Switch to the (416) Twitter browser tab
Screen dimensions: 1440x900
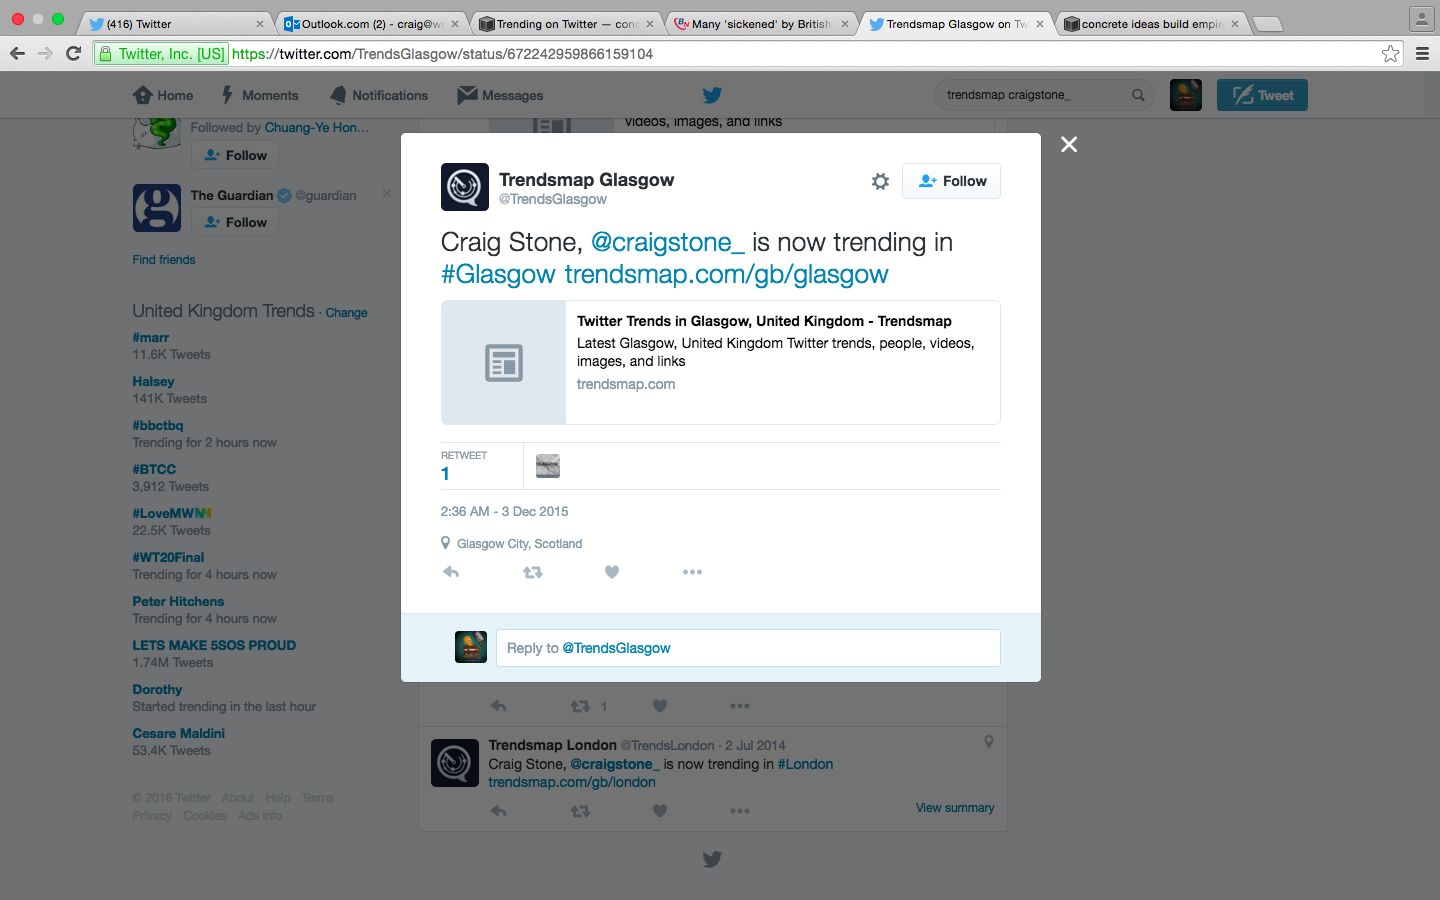(175, 24)
